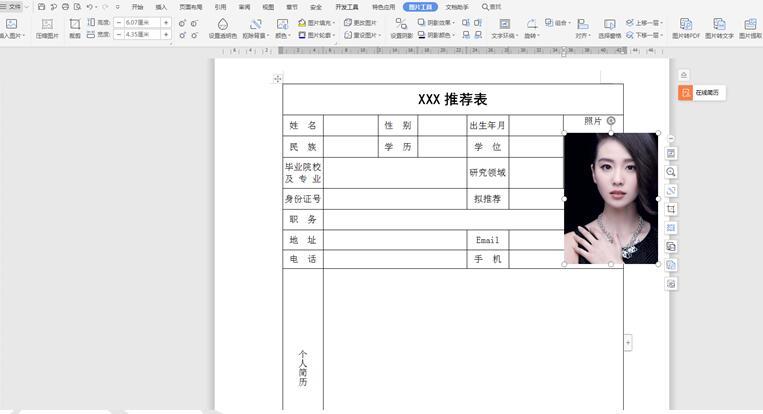763x414 pixels.
Task: Open the 插入 (Insert) tab
Action: [x=161, y=7]
